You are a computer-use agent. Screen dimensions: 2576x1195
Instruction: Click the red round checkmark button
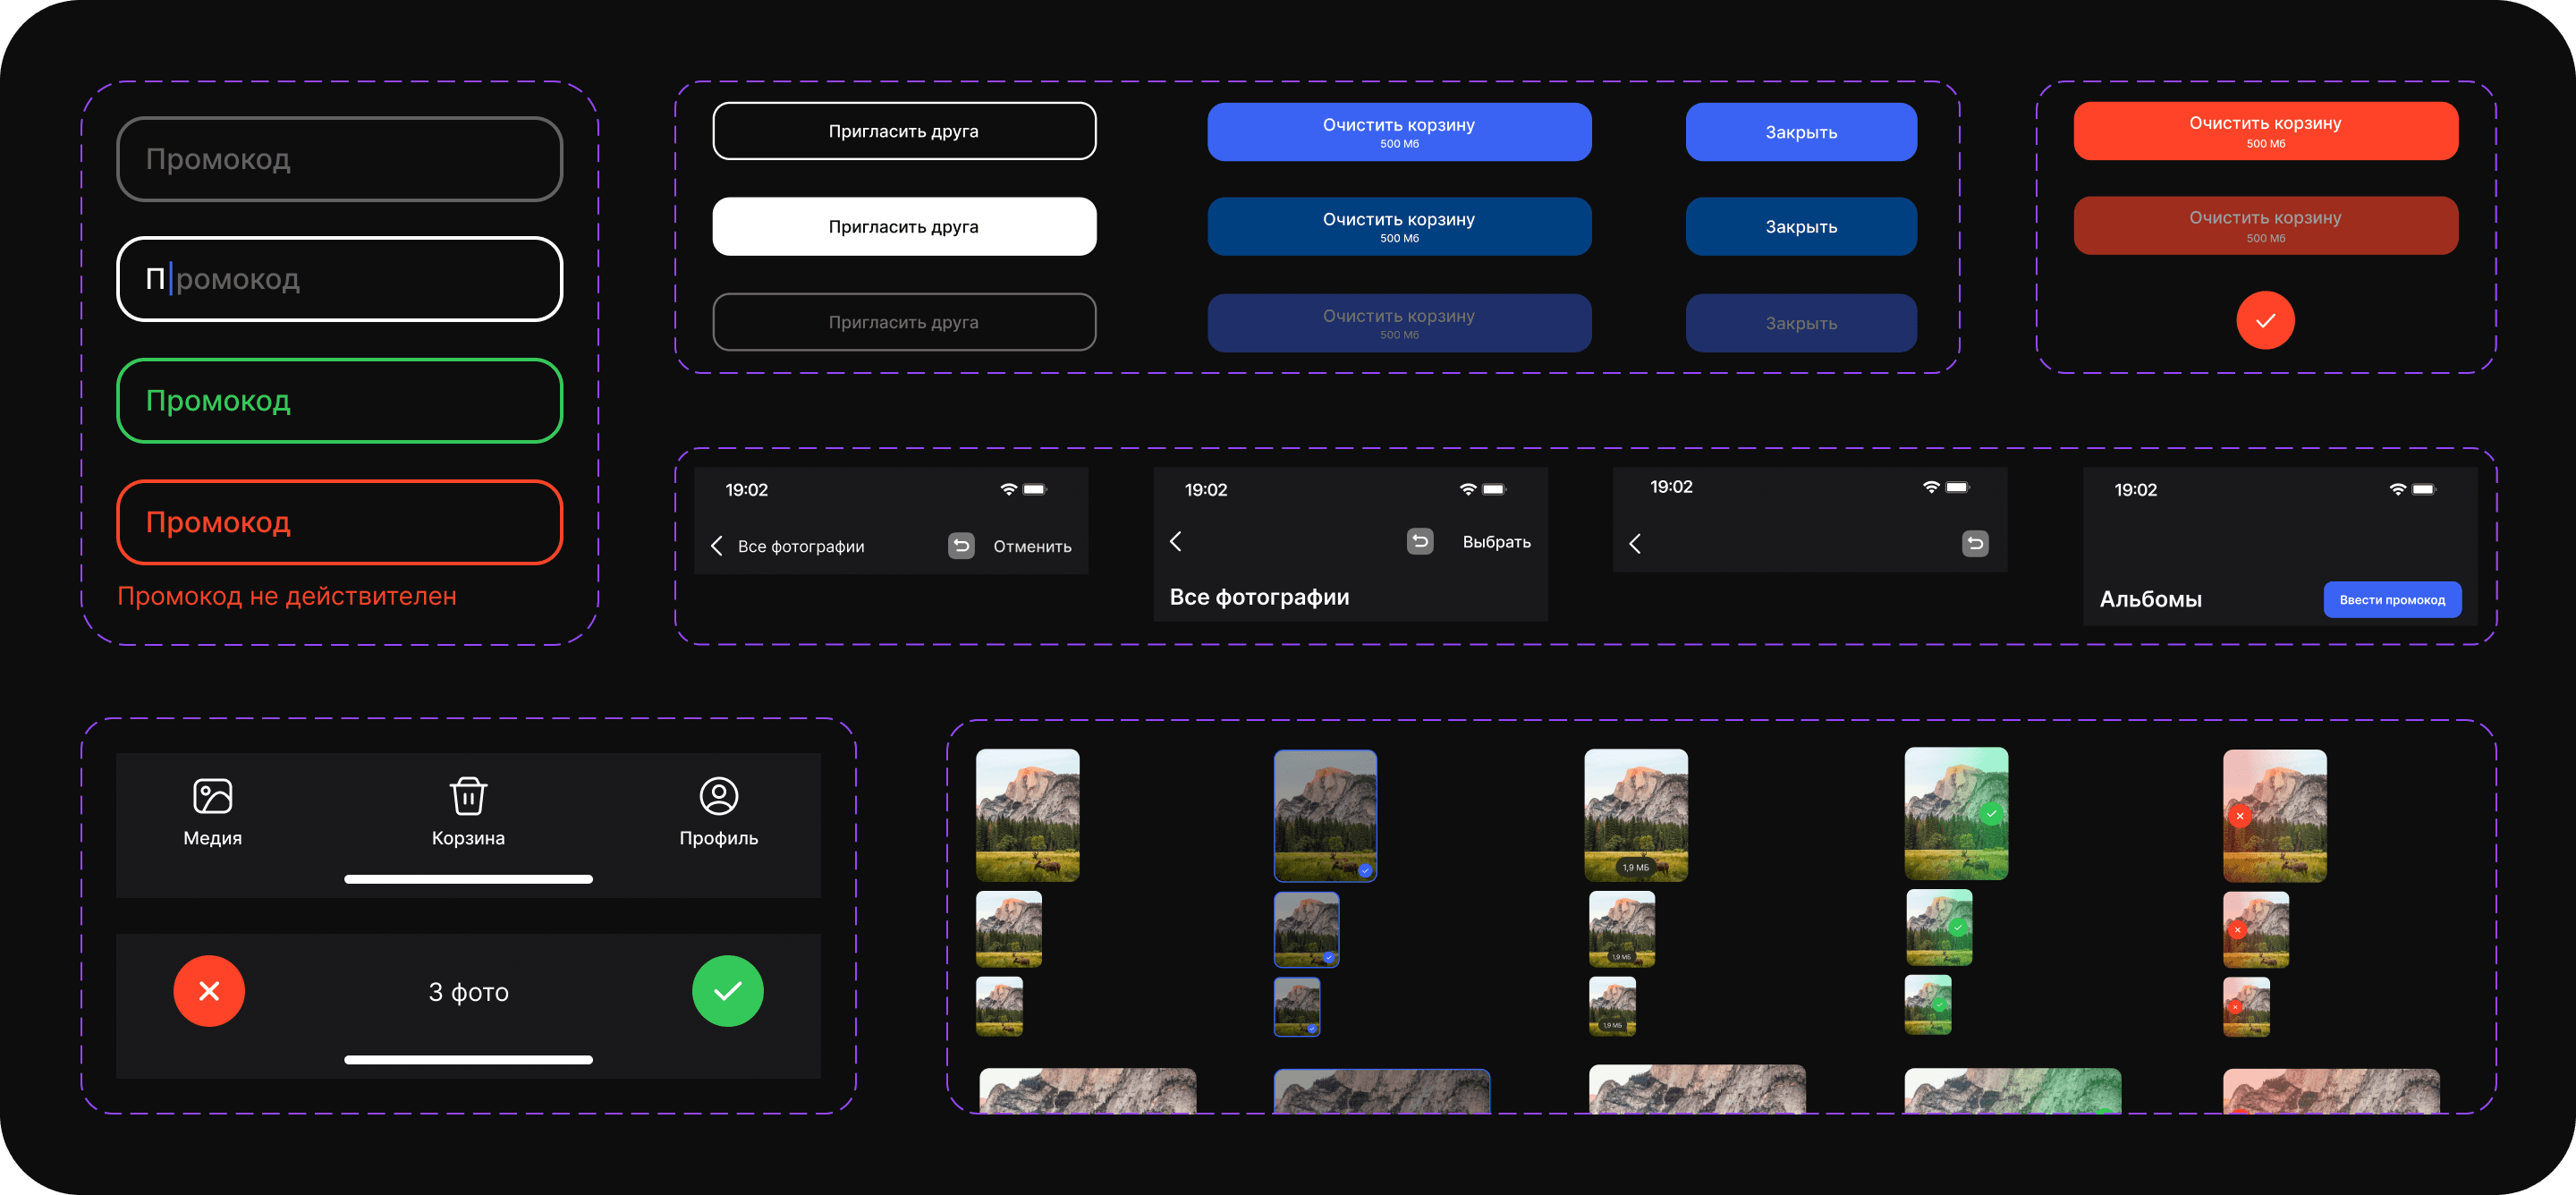(2265, 320)
